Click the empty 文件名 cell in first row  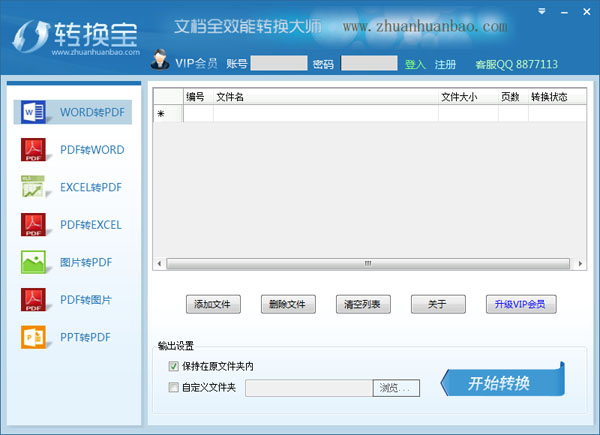click(326, 113)
